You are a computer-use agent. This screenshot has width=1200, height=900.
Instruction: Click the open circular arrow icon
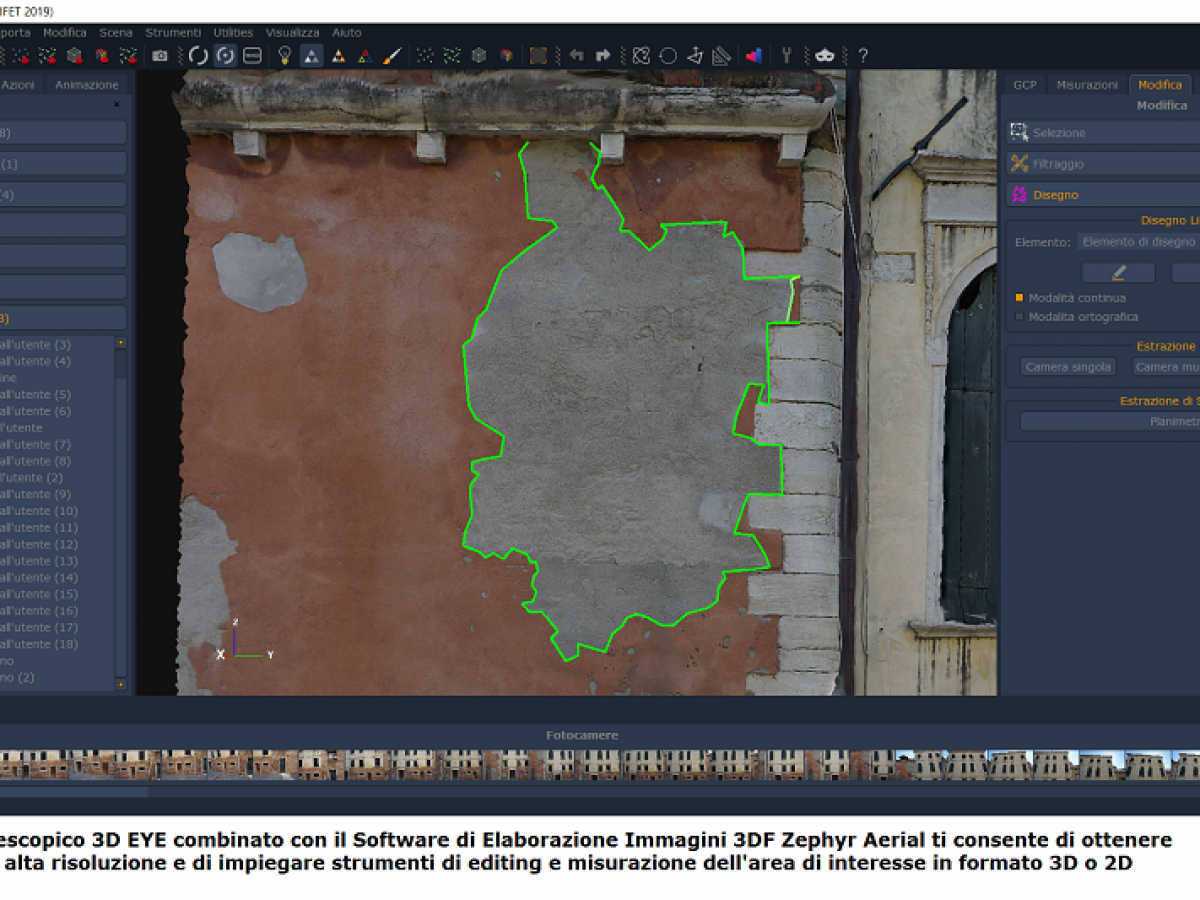198,55
